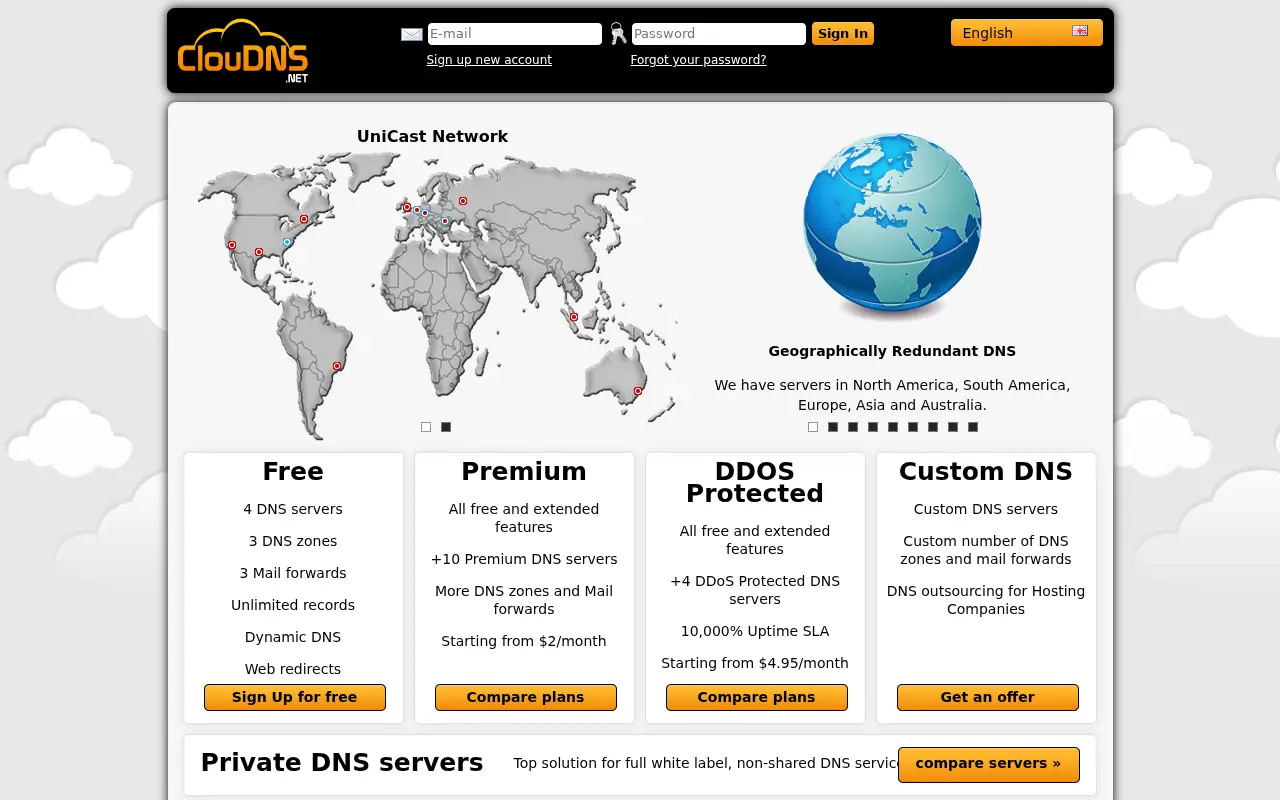Click the DDOS Protected plan heading
Screen dimensions: 1280x800
tap(755, 482)
